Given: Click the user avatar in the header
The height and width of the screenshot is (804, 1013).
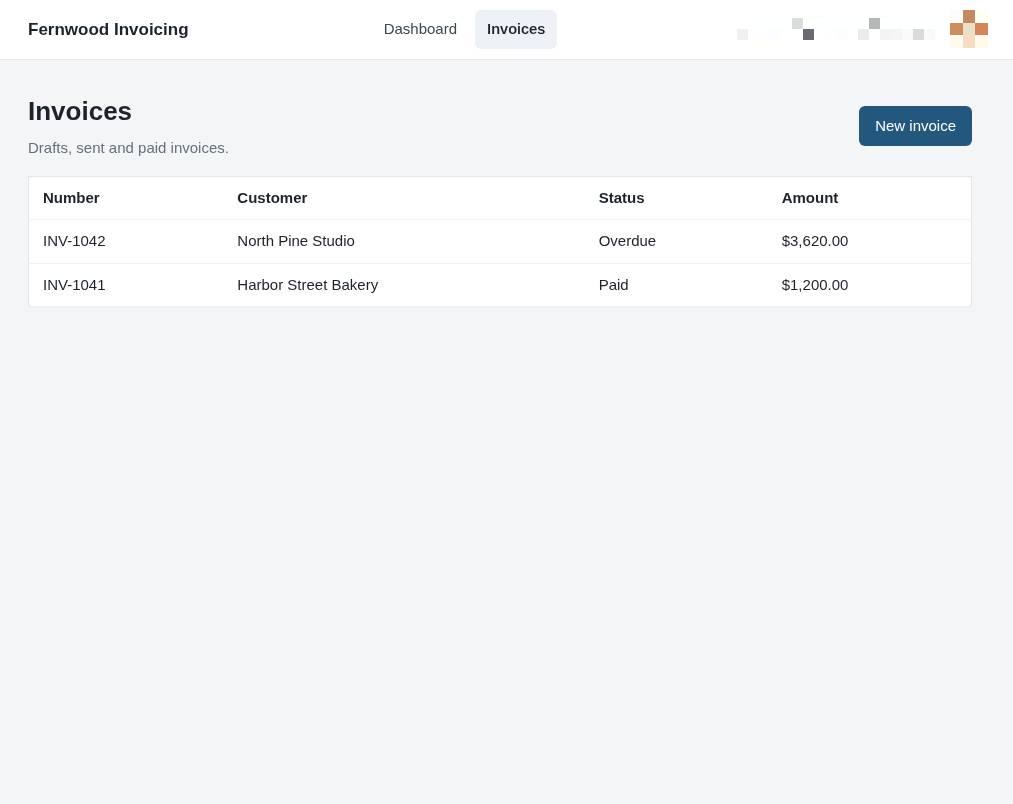Looking at the screenshot, I should (968, 29).
